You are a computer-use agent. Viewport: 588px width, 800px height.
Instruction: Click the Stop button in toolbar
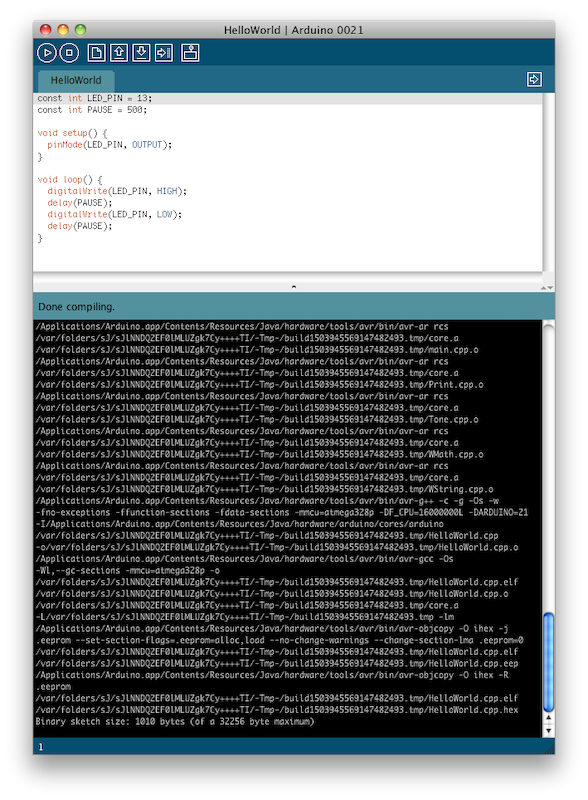[x=69, y=53]
